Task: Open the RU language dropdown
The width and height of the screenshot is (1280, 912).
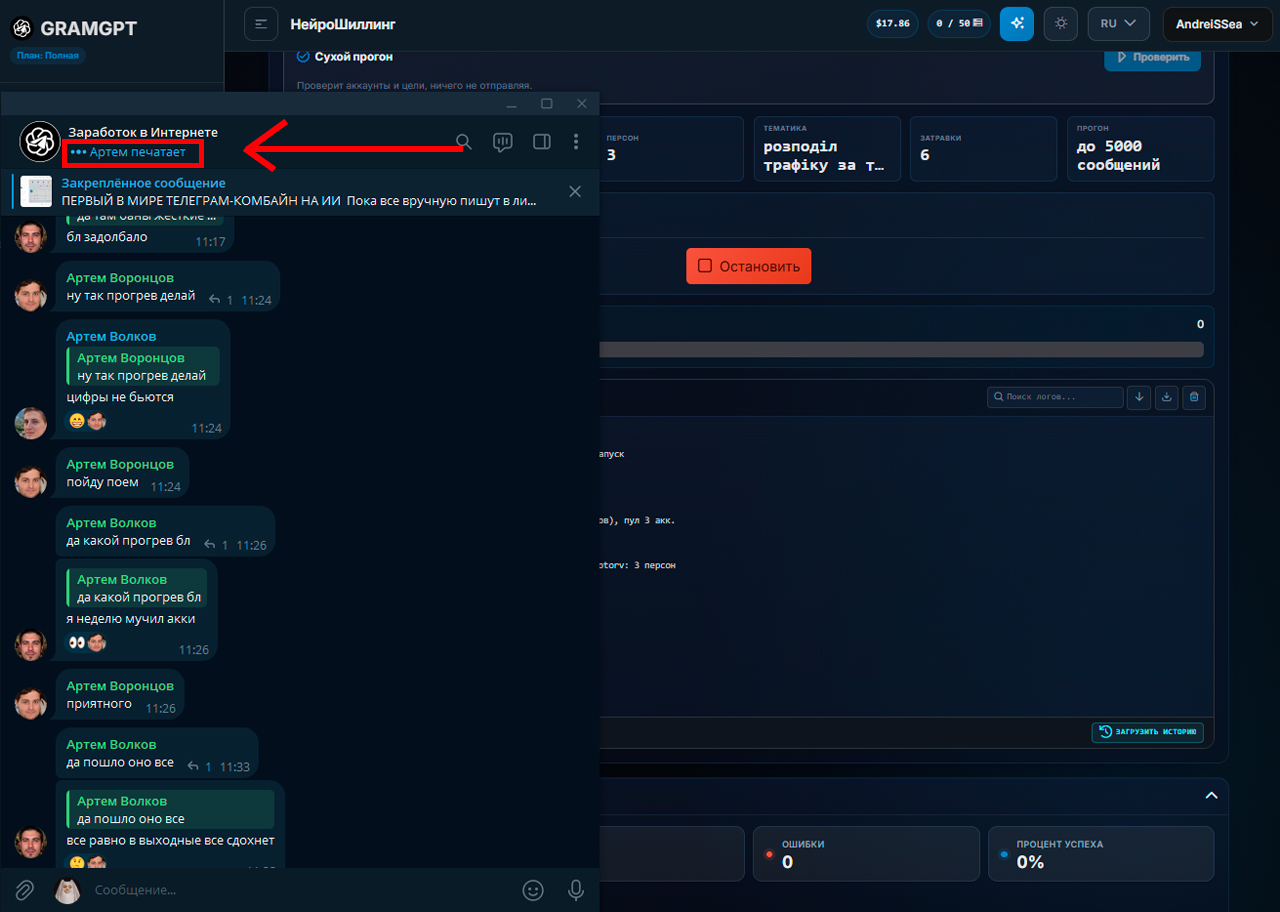Action: (x=1119, y=24)
